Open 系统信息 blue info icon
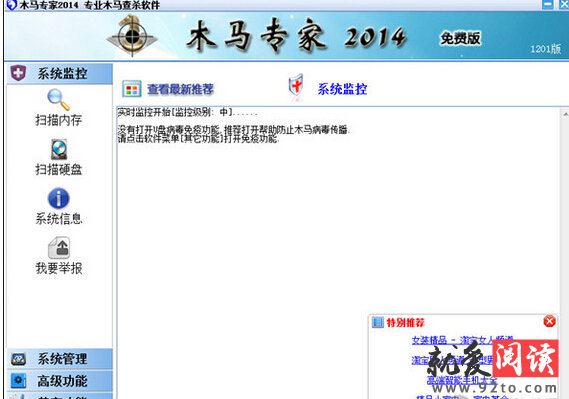 click(58, 198)
